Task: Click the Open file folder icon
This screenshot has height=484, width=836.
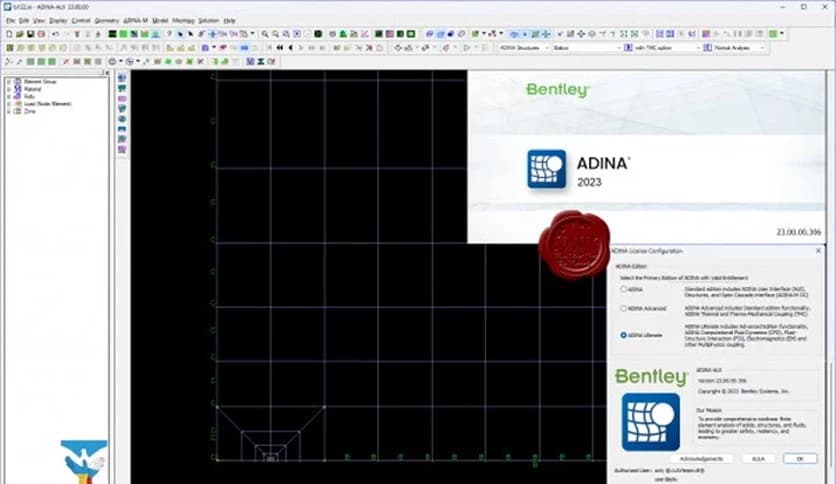Action: pyautogui.click(x=20, y=34)
